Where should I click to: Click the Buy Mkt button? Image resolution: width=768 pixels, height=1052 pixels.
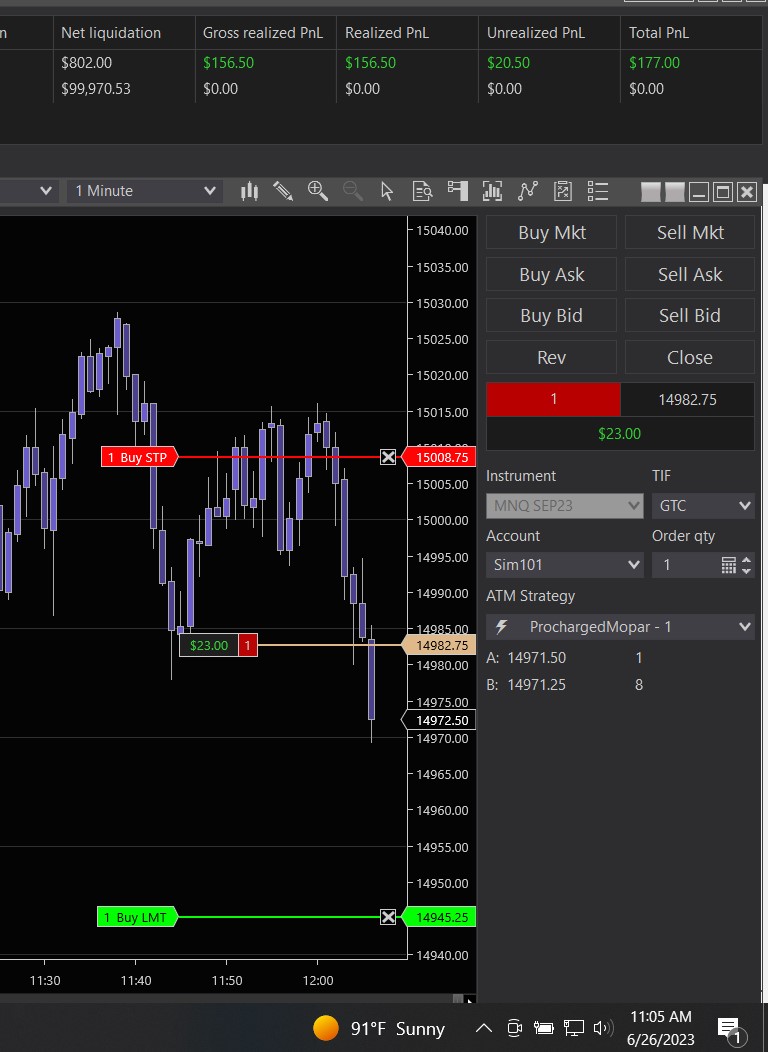[x=551, y=233]
